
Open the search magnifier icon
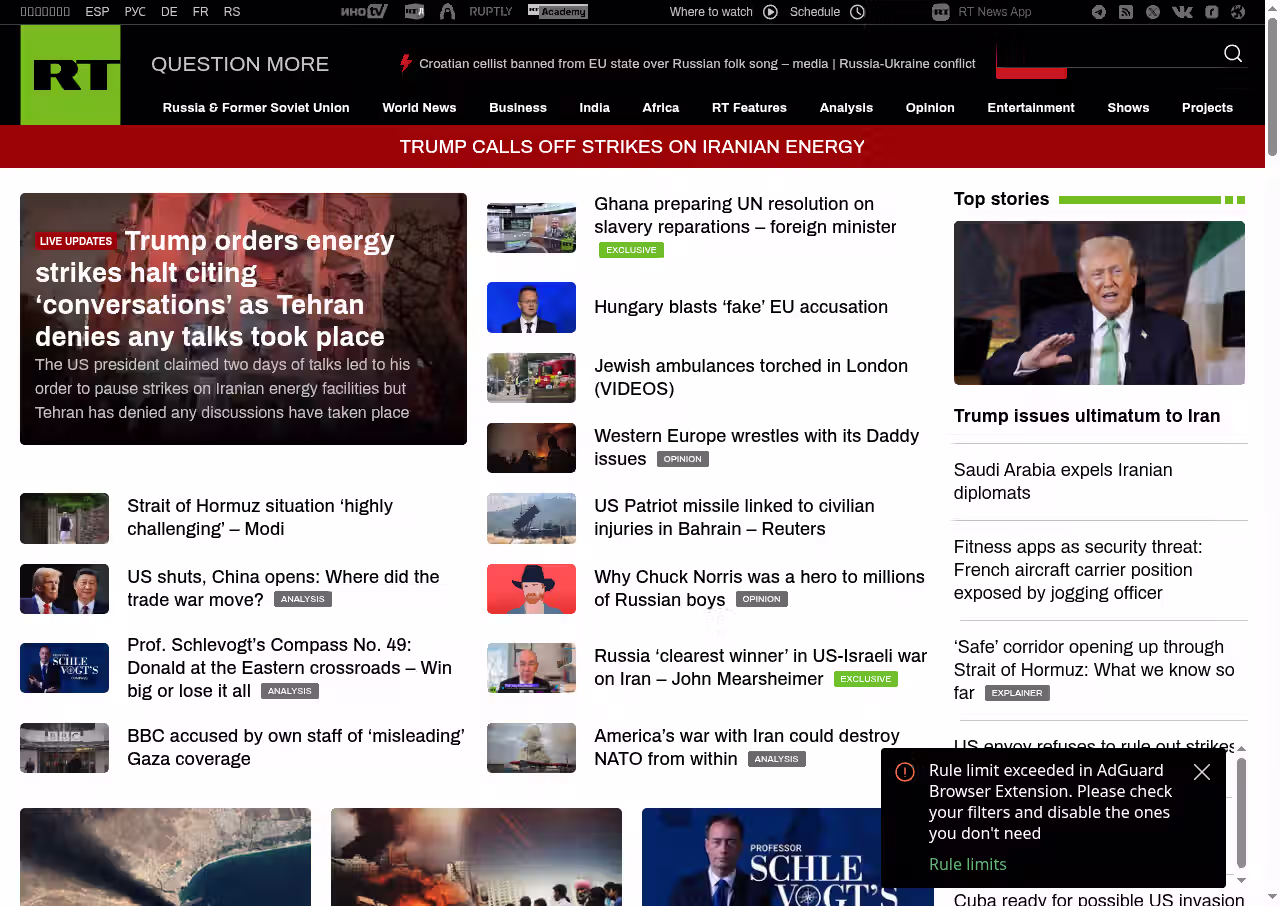pos(1233,54)
